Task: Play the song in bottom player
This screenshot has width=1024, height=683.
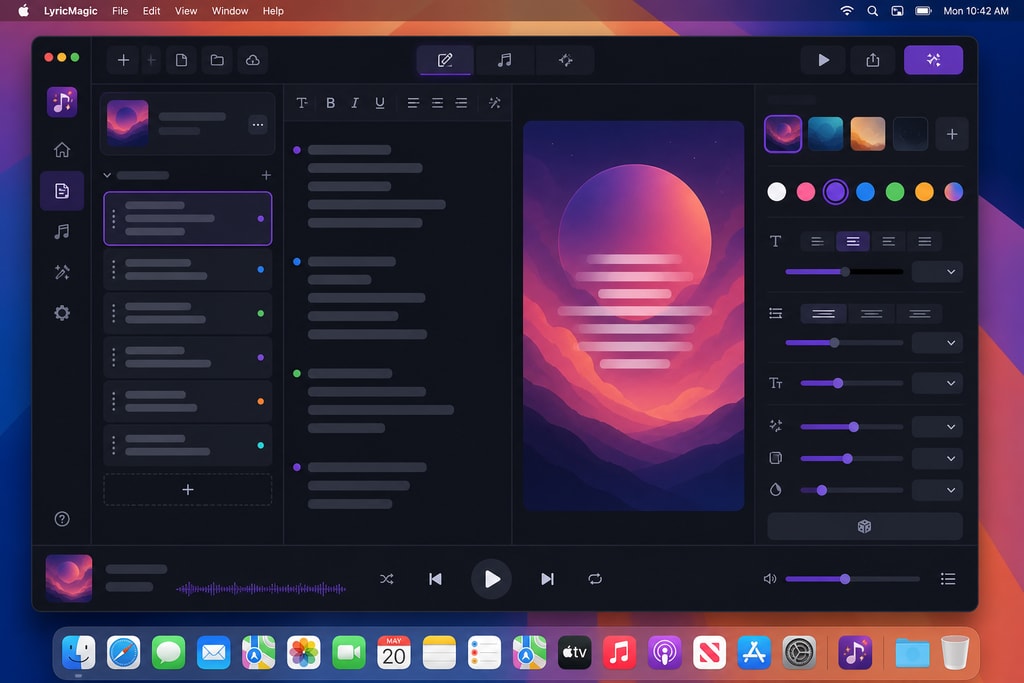Action: [x=491, y=579]
